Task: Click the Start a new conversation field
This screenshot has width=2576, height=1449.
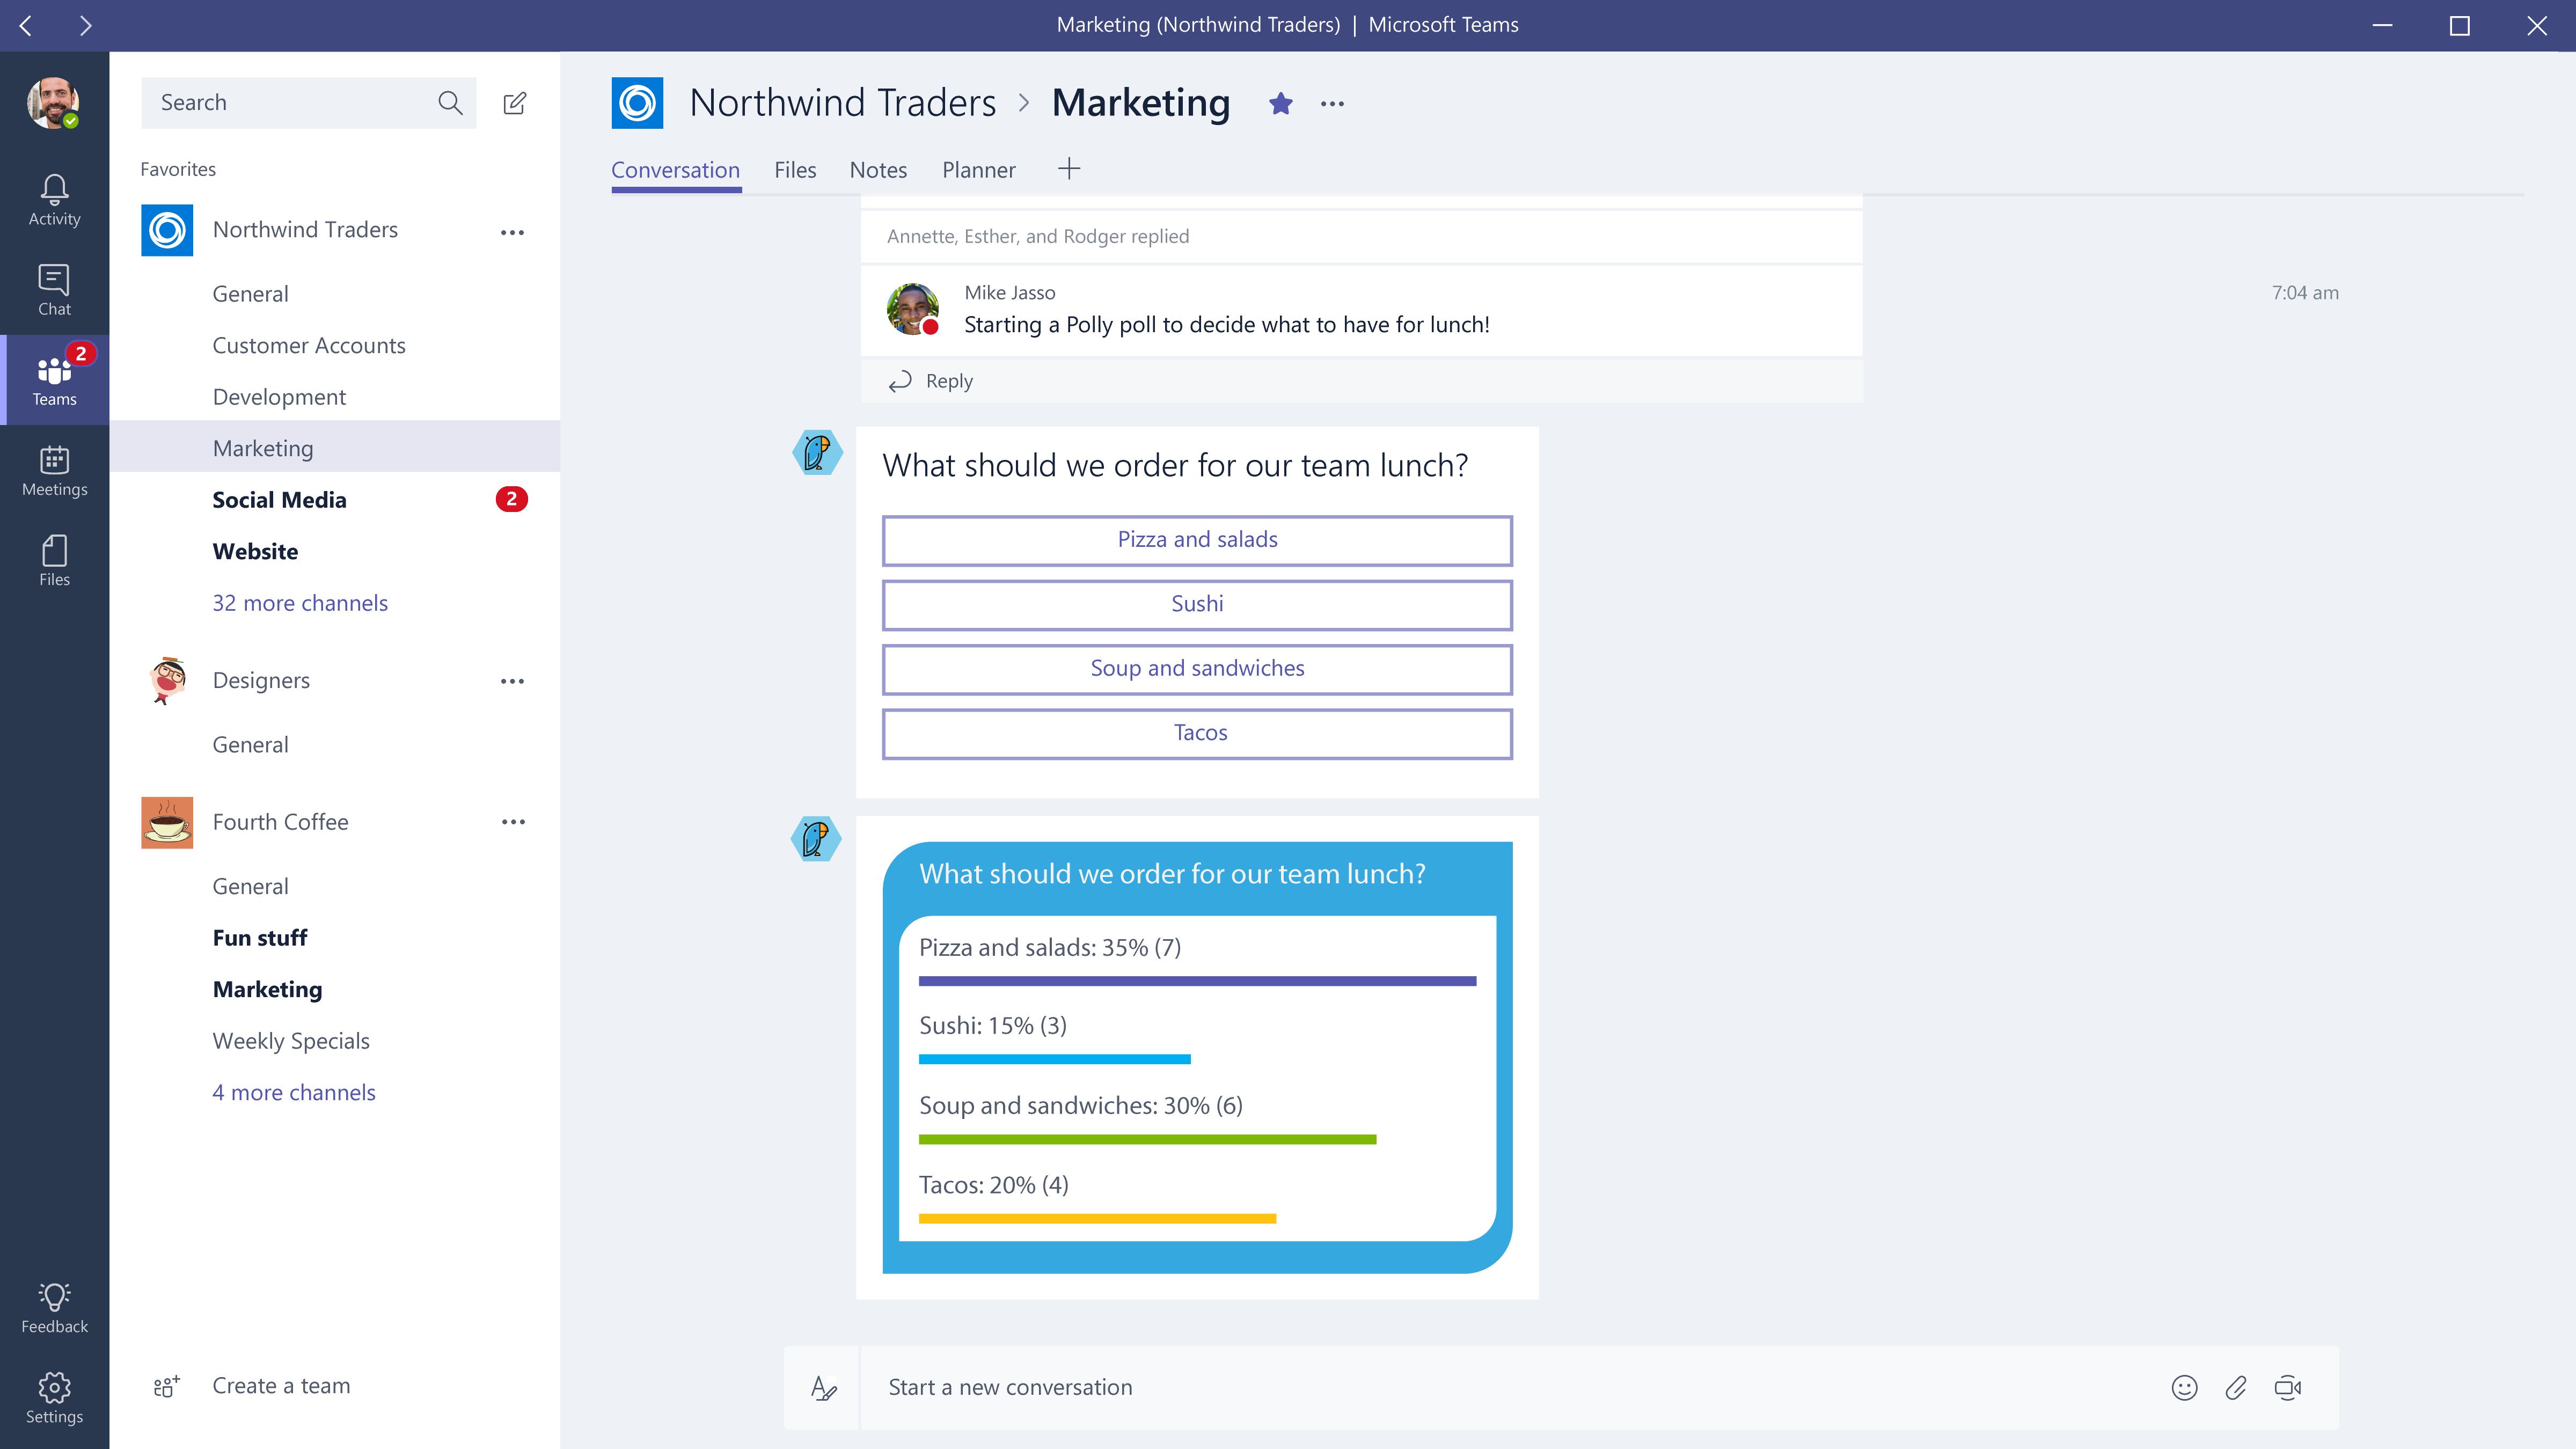Action: [x=1400, y=1387]
